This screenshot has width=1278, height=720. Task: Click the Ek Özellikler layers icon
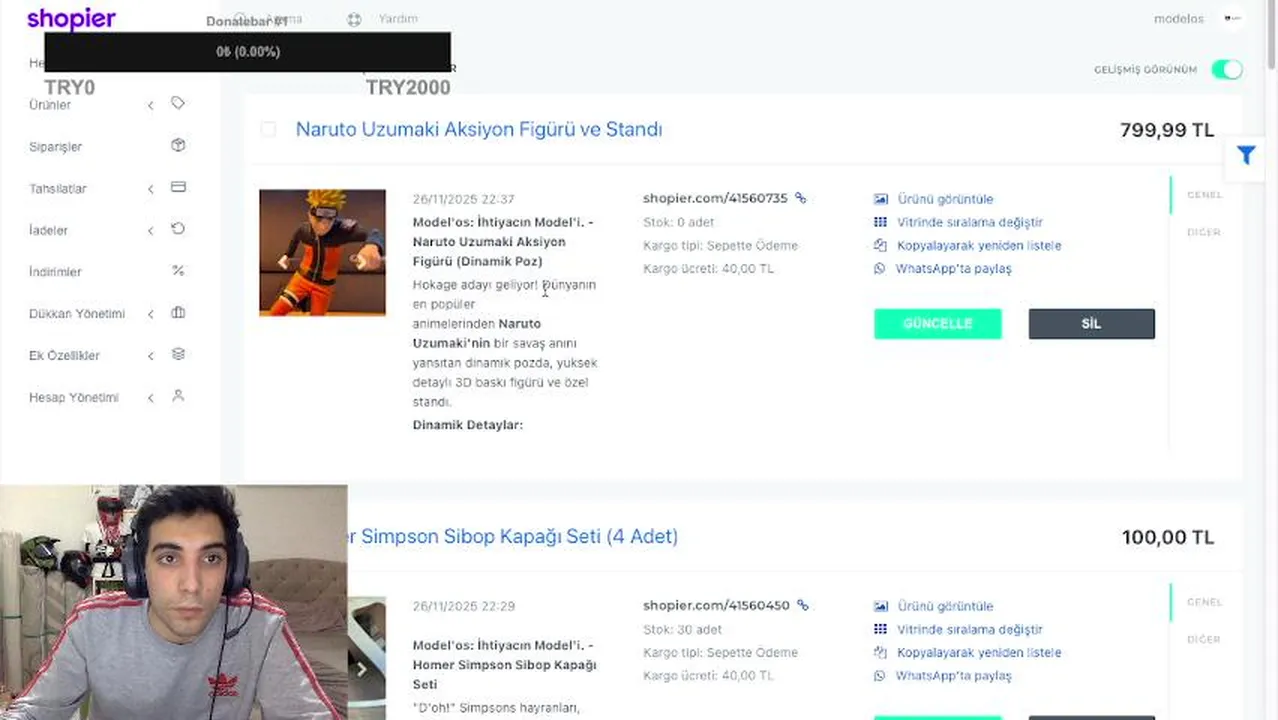pyautogui.click(x=178, y=354)
